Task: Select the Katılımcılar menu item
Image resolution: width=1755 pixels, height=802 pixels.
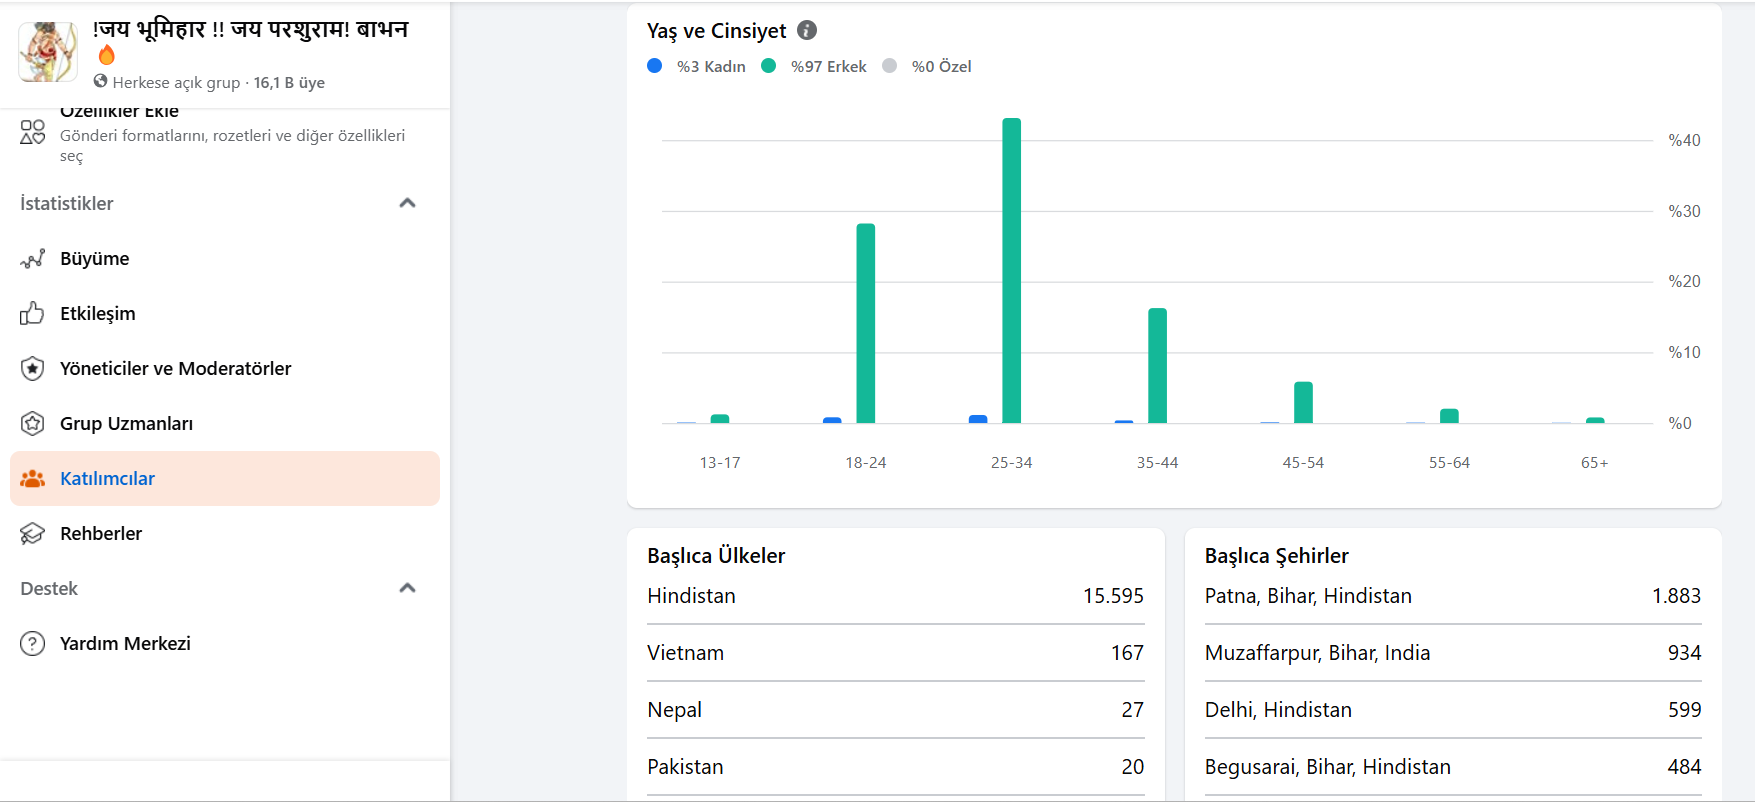Action: [225, 479]
